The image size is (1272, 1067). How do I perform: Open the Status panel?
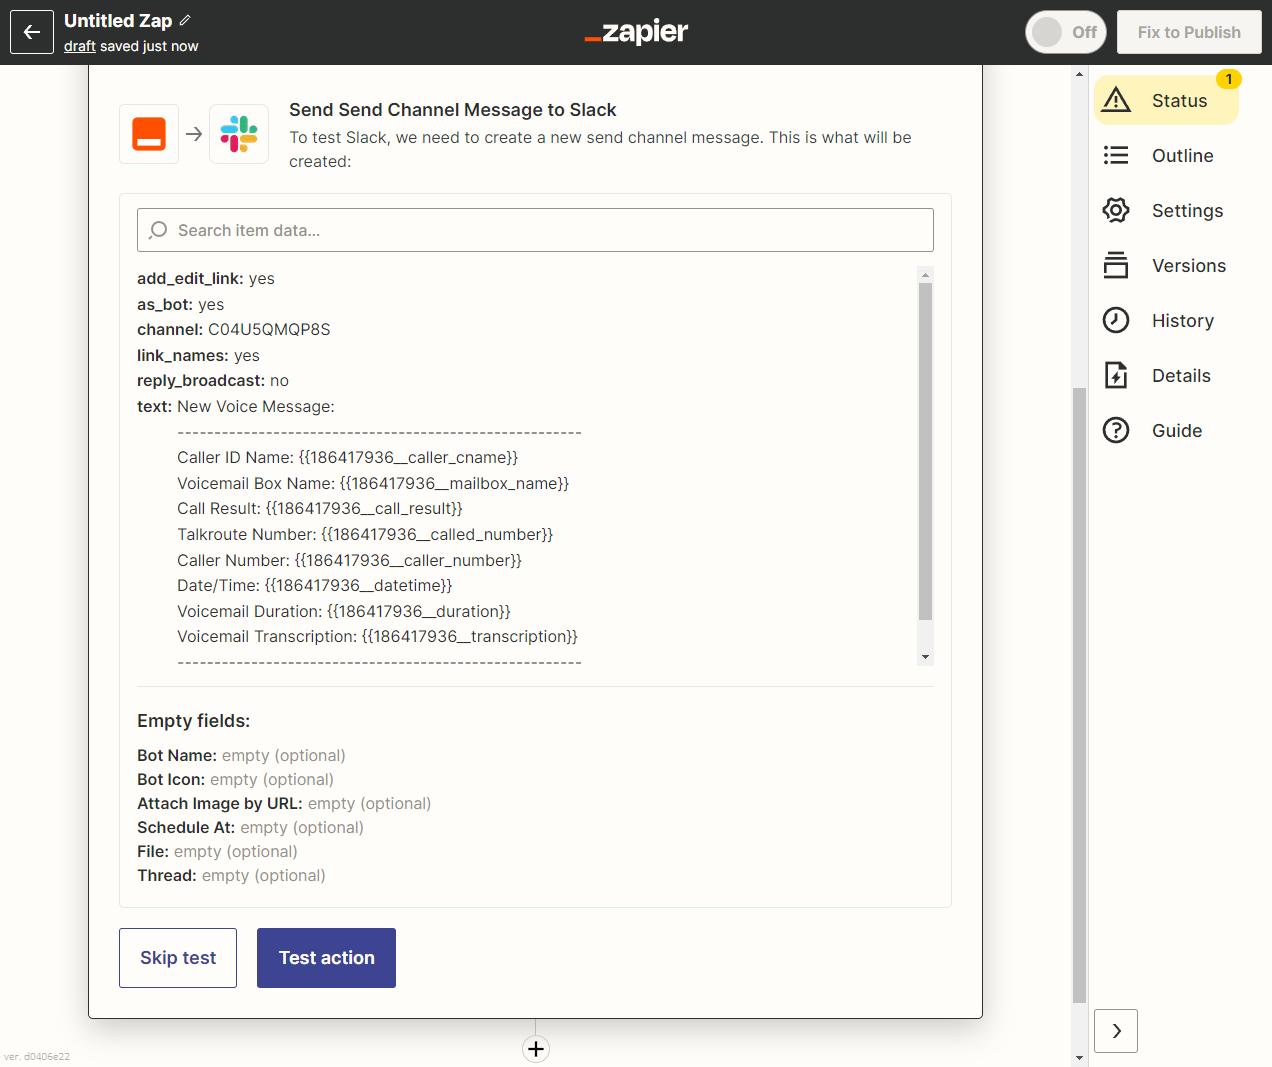point(1166,100)
